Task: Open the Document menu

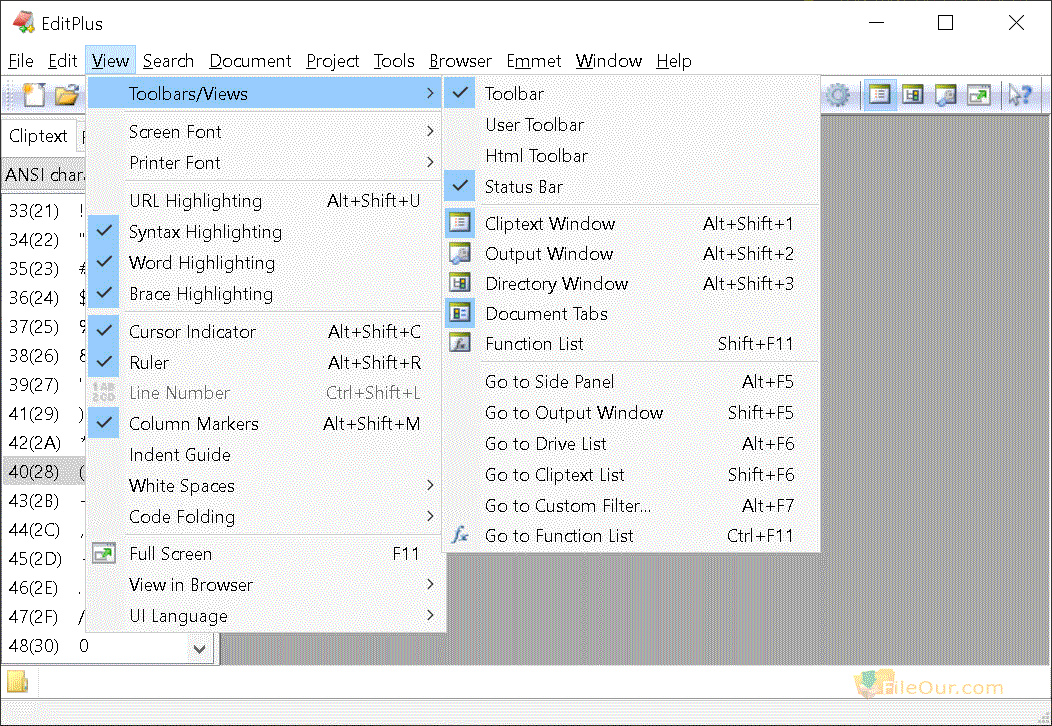Action: (250, 61)
